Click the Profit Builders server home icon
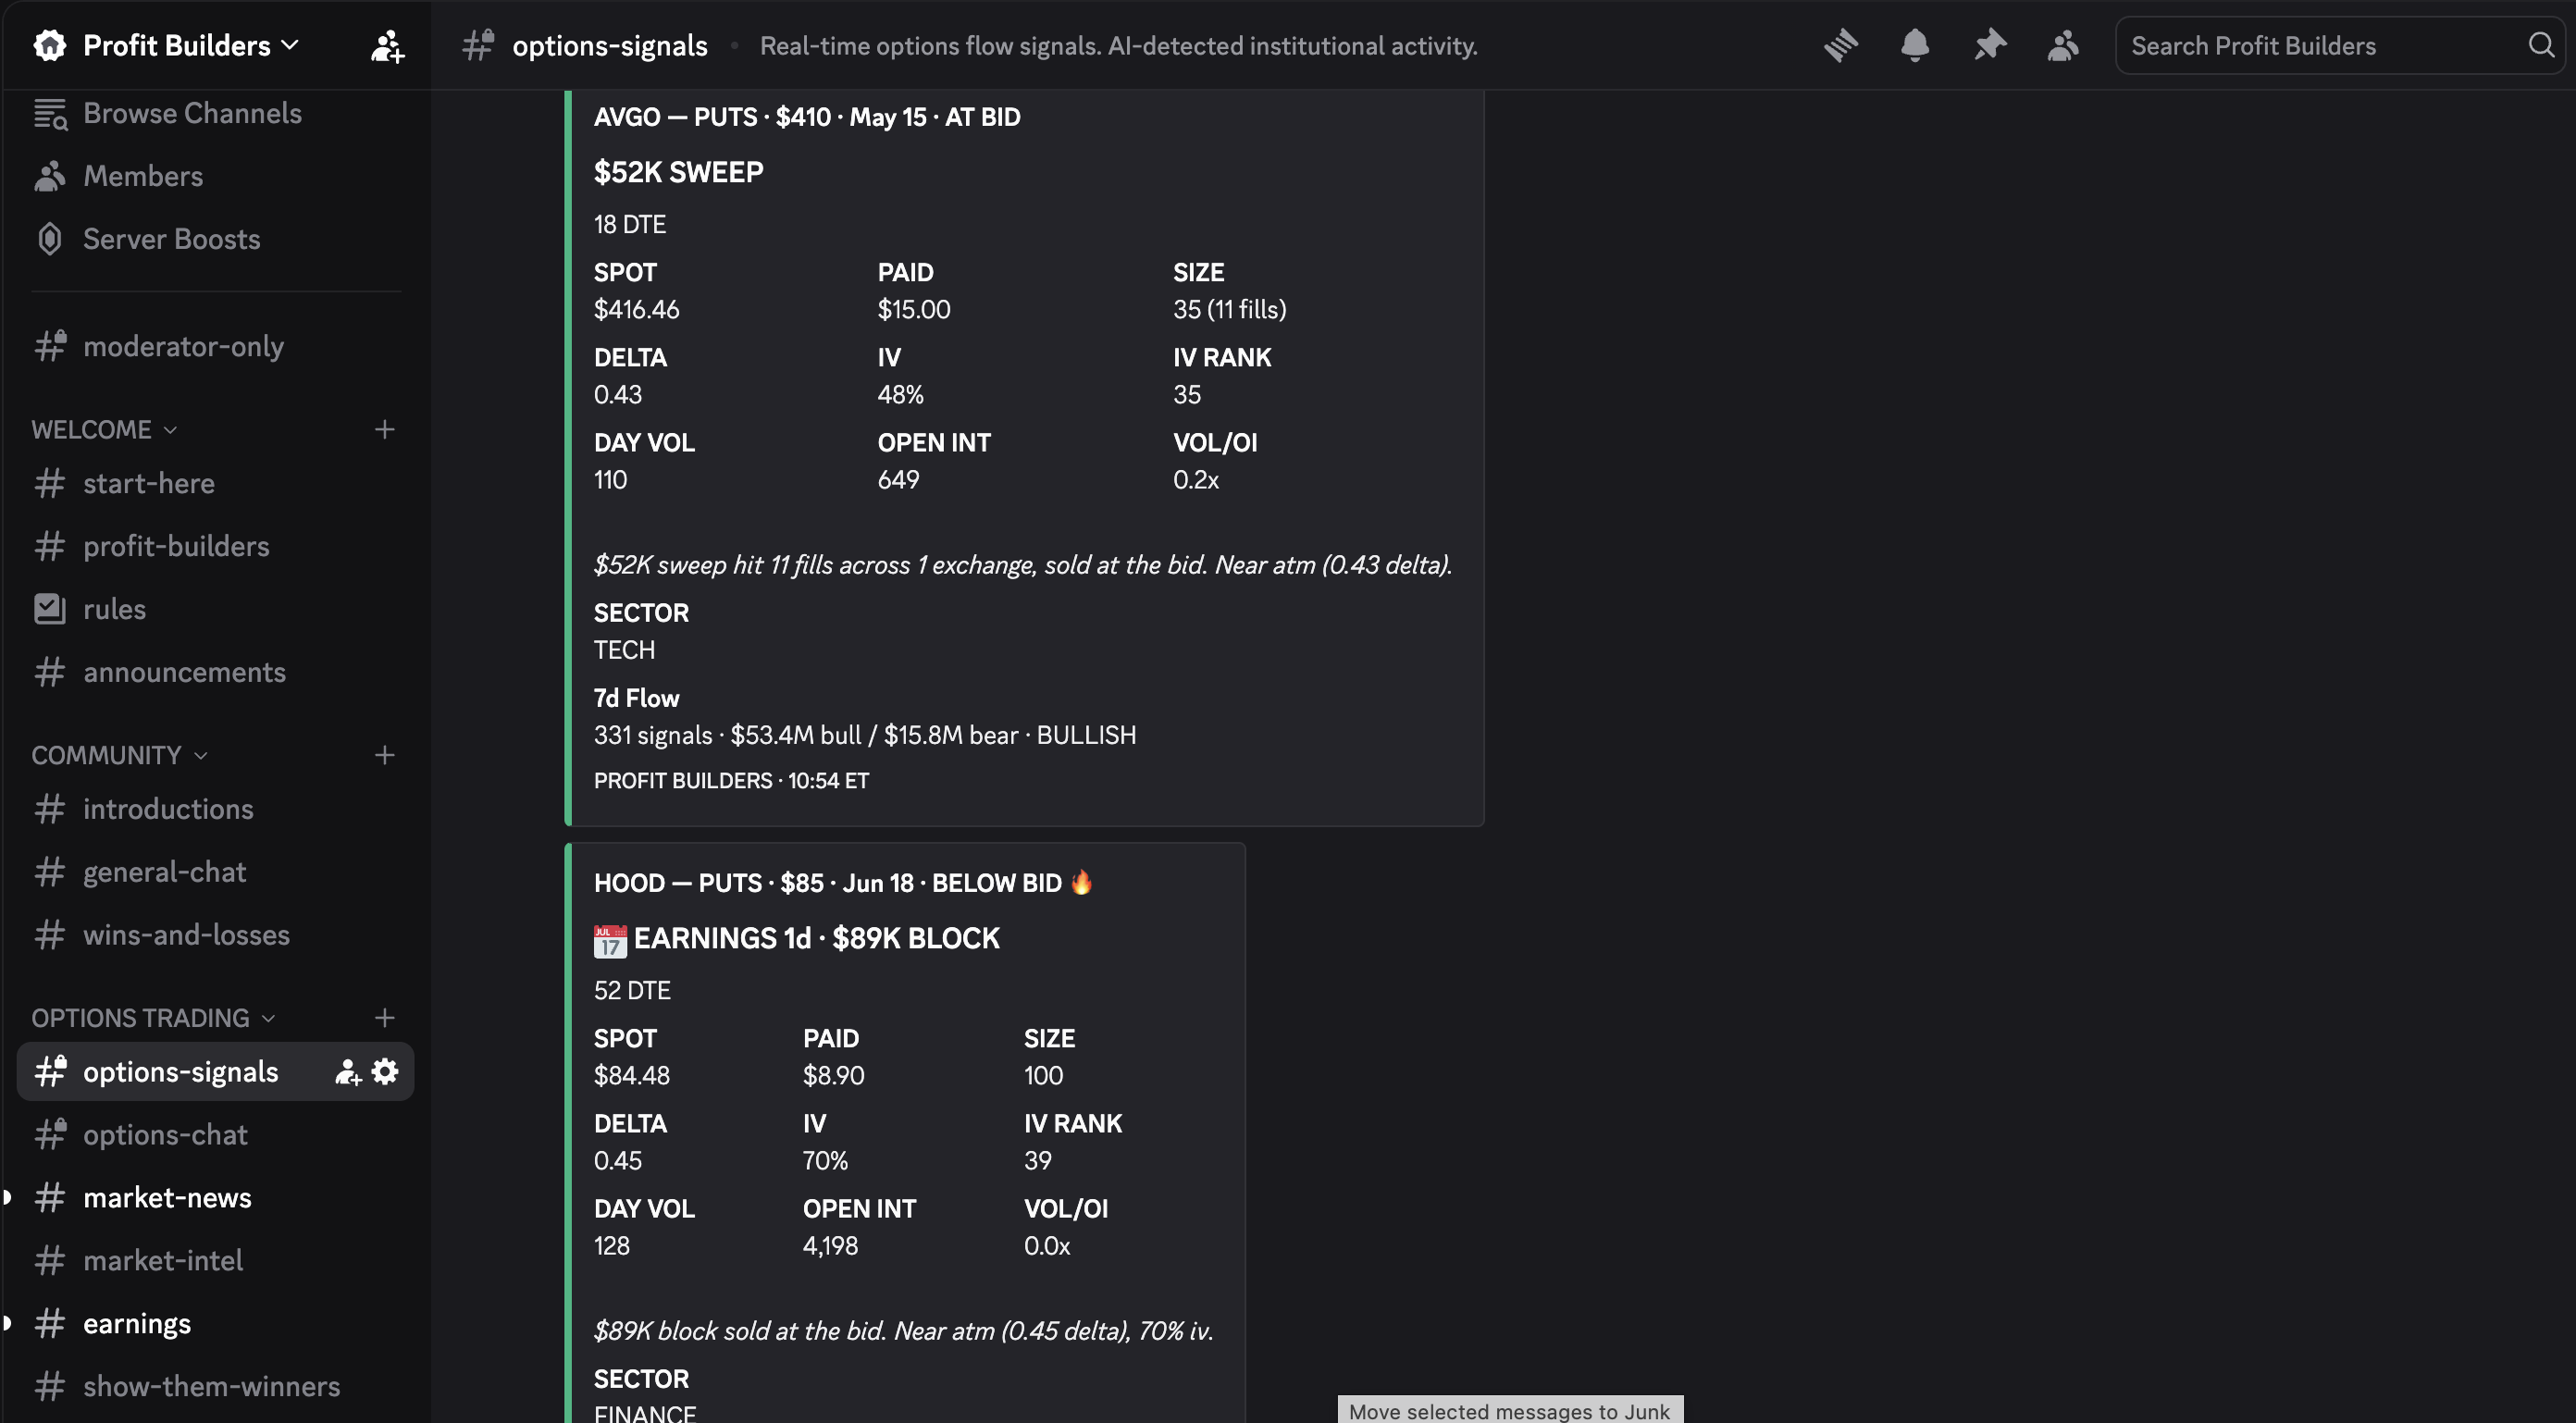The width and height of the screenshot is (2576, 1423). (50, 45)
